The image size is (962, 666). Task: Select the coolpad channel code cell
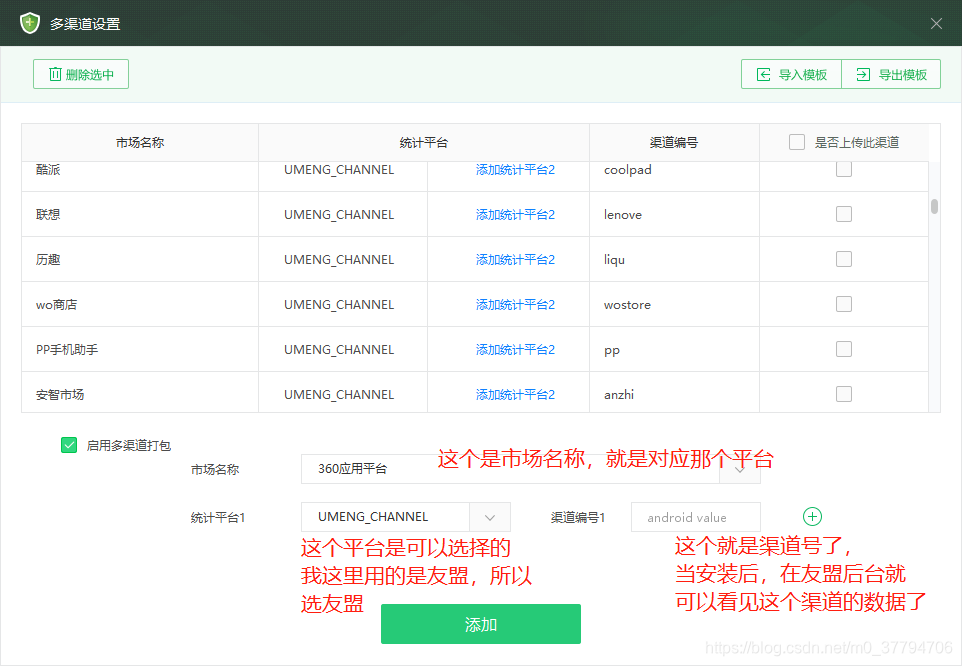click(x=674, y=176)
